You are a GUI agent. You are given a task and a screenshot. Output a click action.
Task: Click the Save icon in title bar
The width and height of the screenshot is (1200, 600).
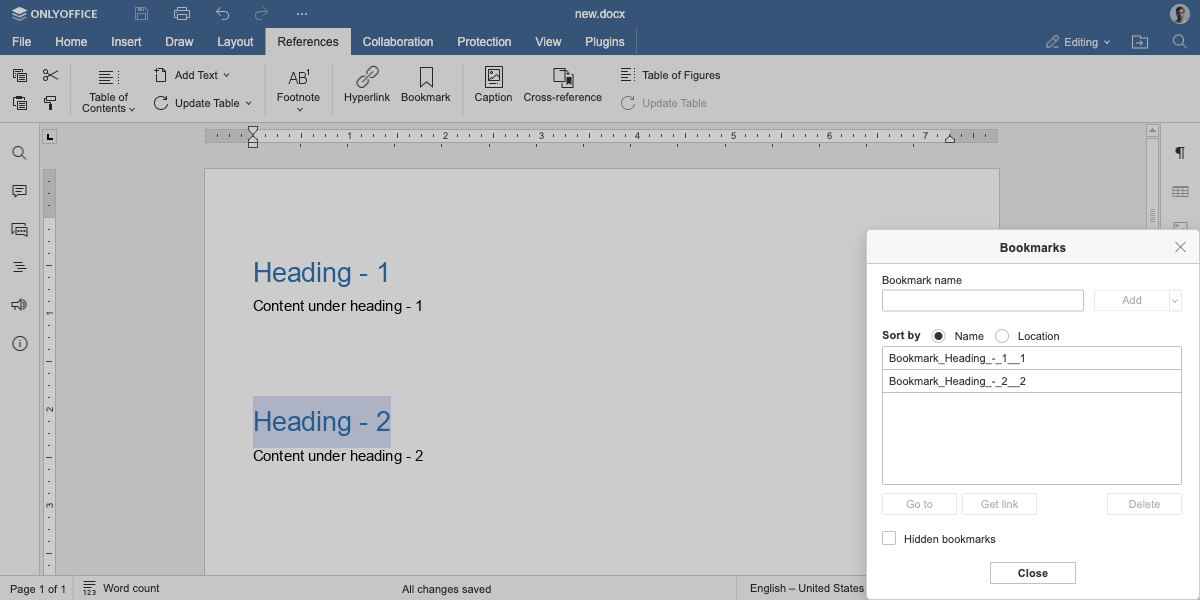(142, 14)
